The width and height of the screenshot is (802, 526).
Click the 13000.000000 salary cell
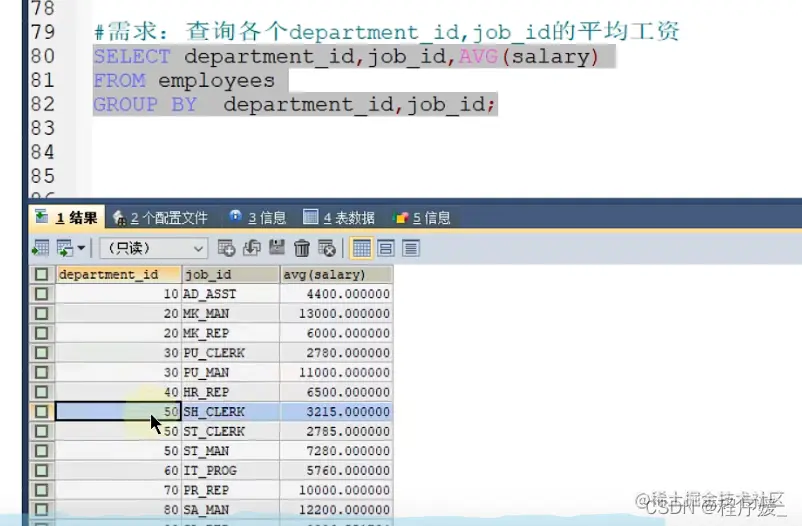pos(337,314)
